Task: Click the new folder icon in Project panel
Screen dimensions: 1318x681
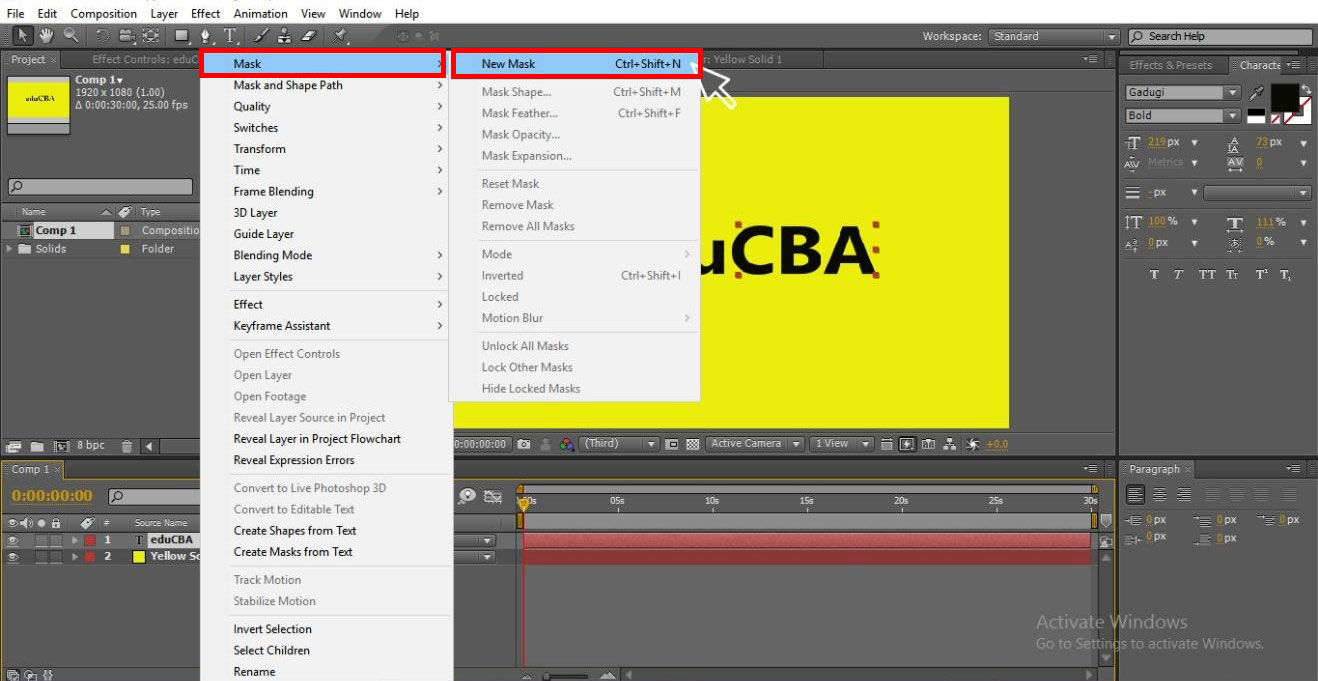Action: tap(36, 446)
